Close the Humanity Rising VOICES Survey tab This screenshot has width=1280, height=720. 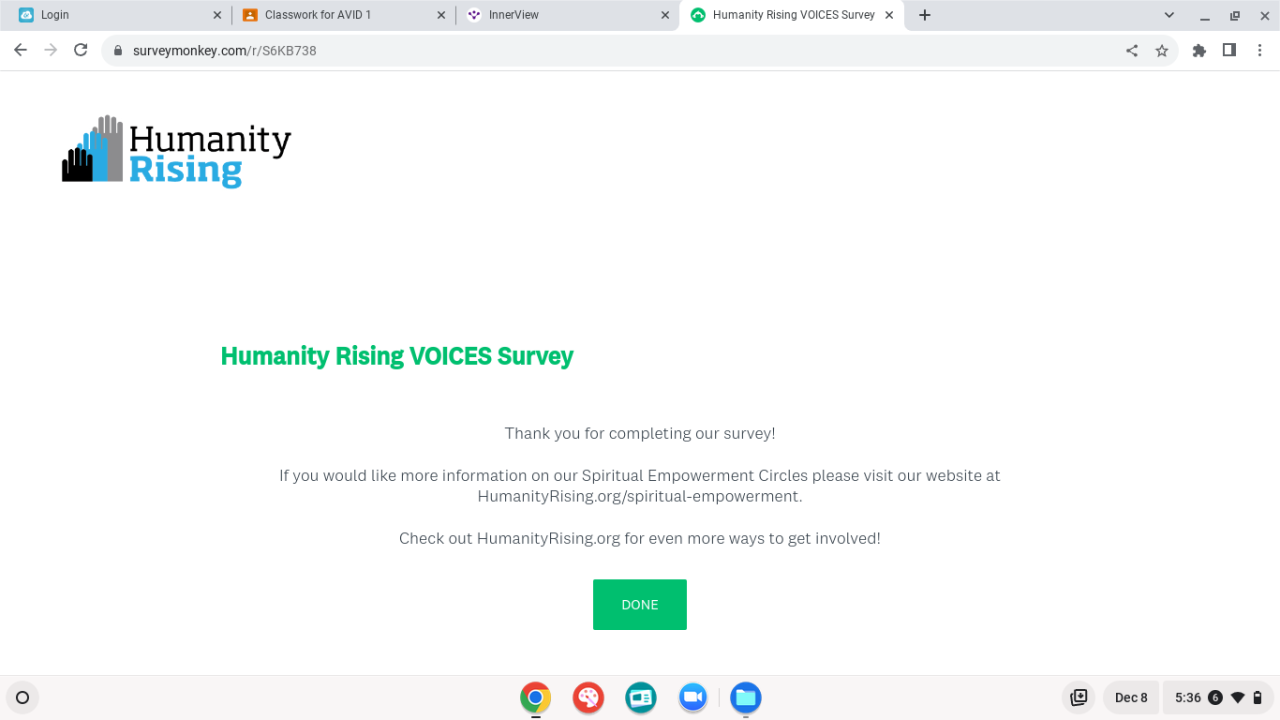[x=889, y=15]
